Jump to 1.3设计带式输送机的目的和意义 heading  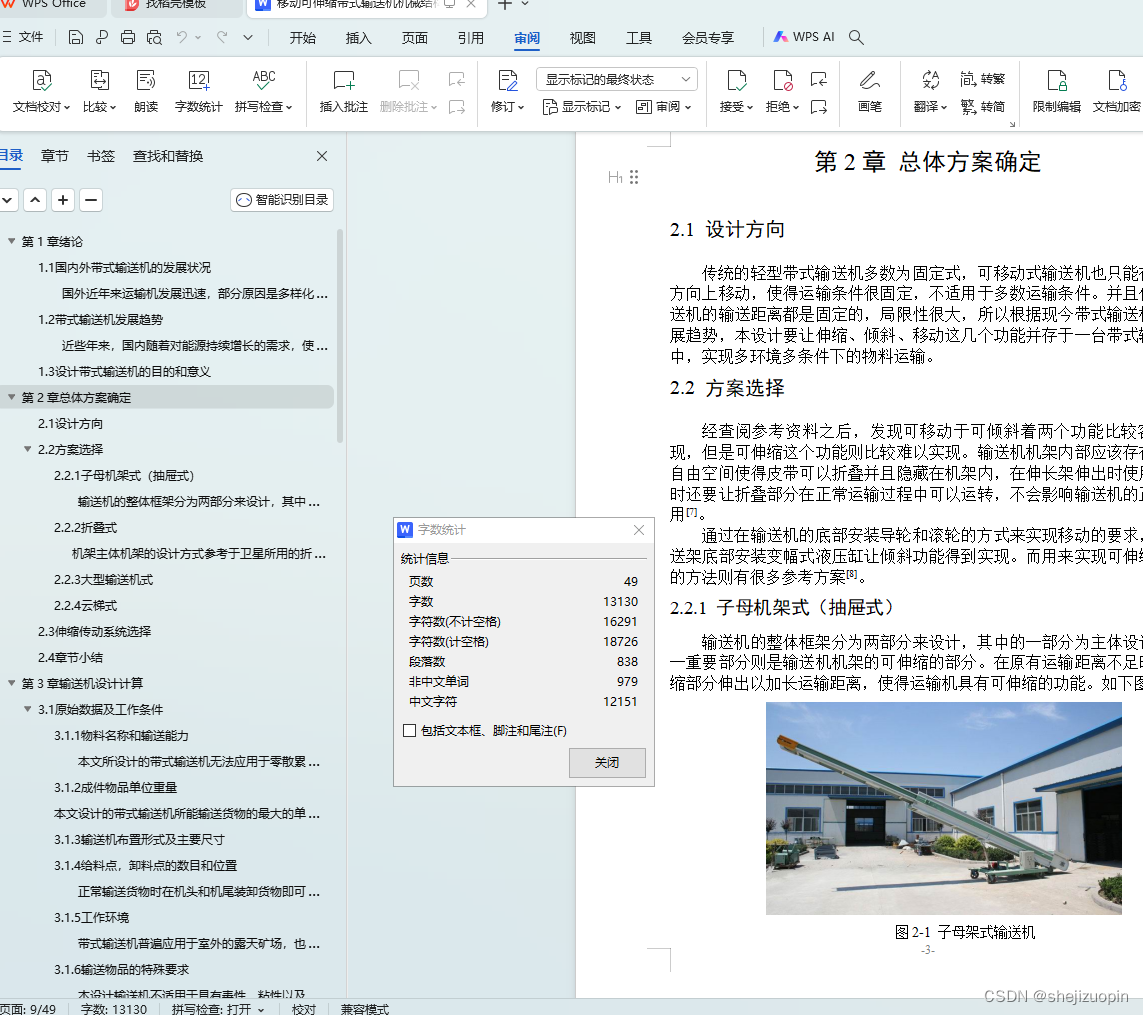point(124,371)
